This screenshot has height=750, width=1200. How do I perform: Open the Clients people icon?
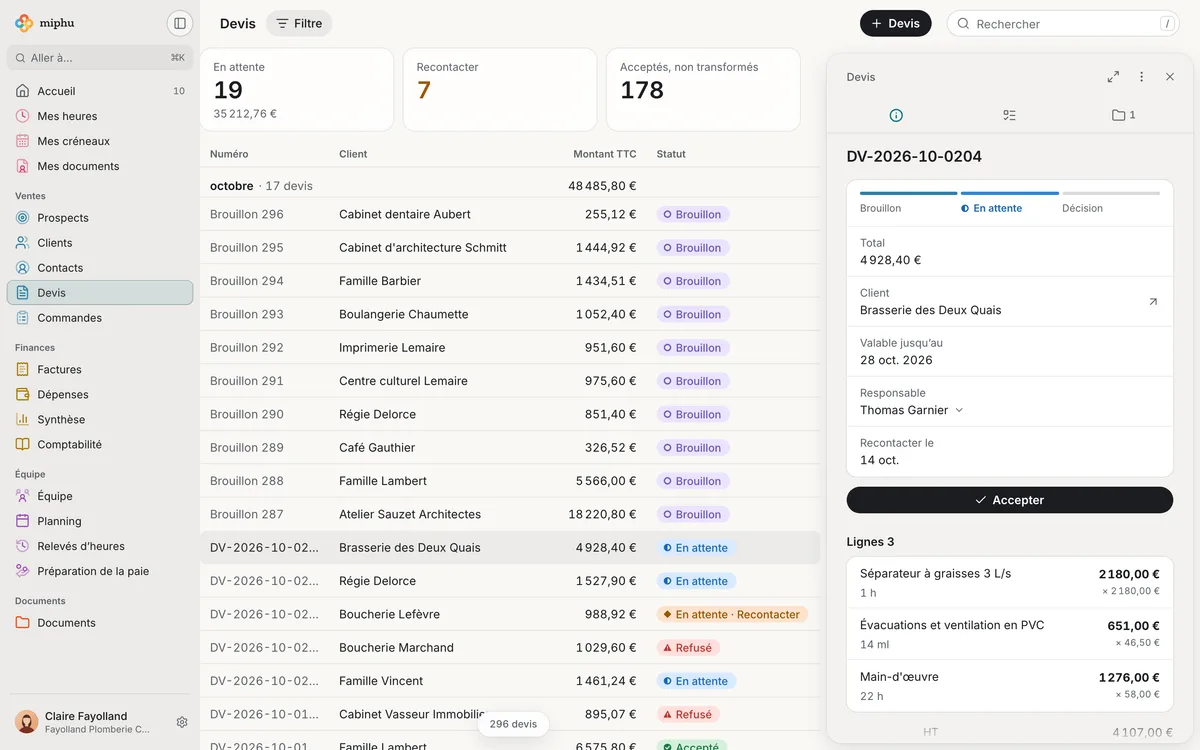[23, 243]
